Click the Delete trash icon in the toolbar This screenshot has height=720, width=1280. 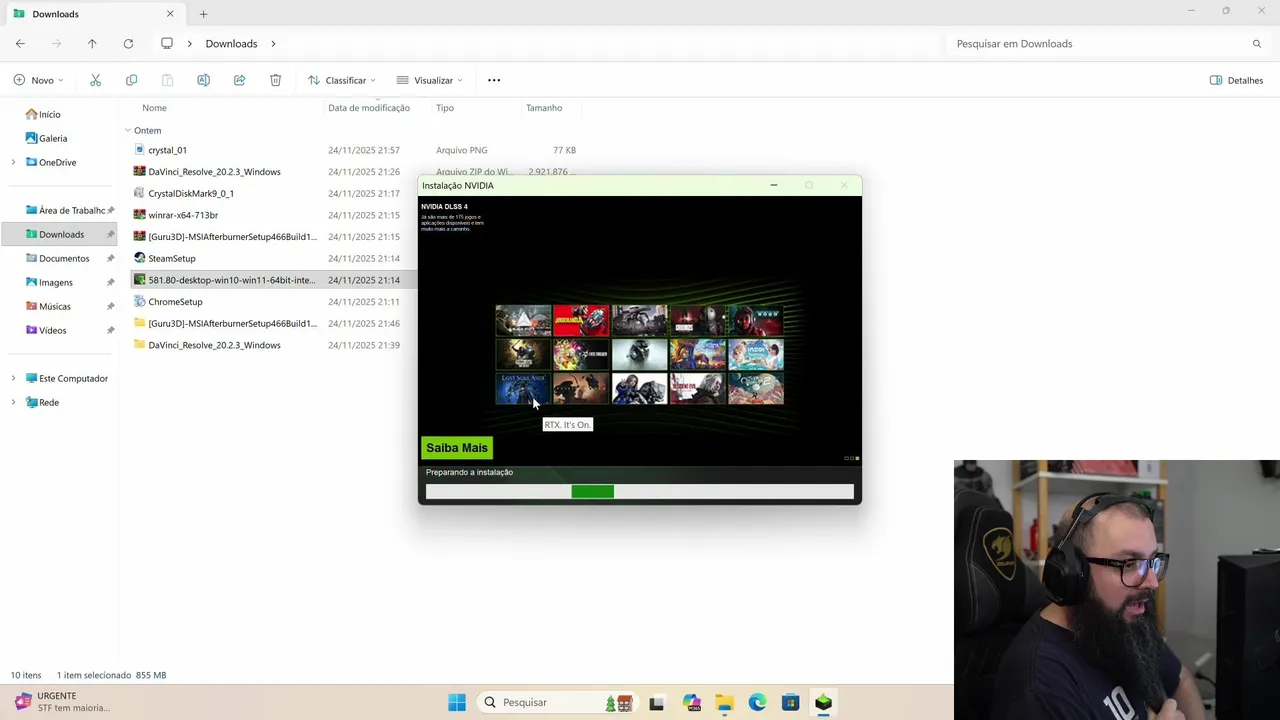click(x=275, y=80)
